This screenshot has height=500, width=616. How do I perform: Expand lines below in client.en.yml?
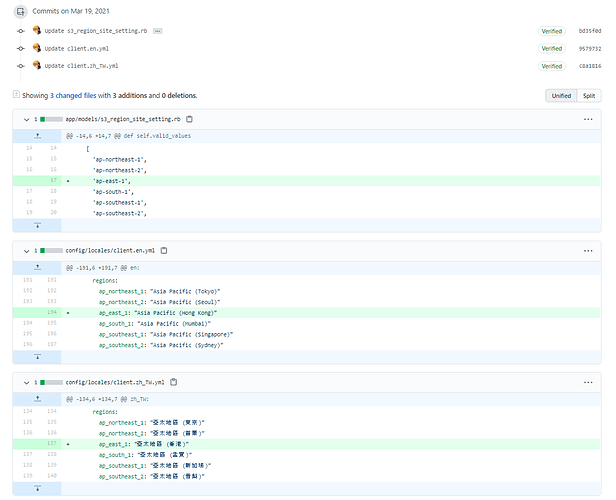coord(37,357)
